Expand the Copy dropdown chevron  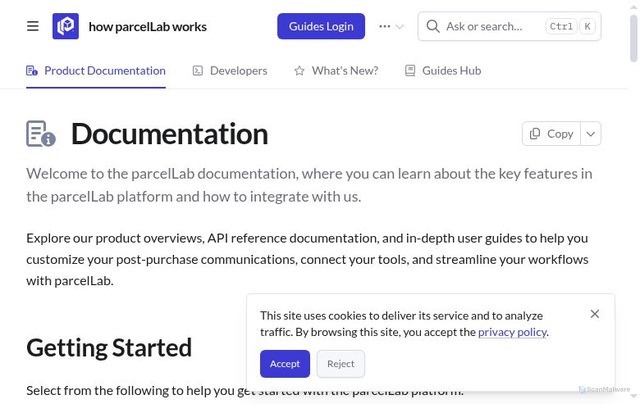click(x=591, y=133)
